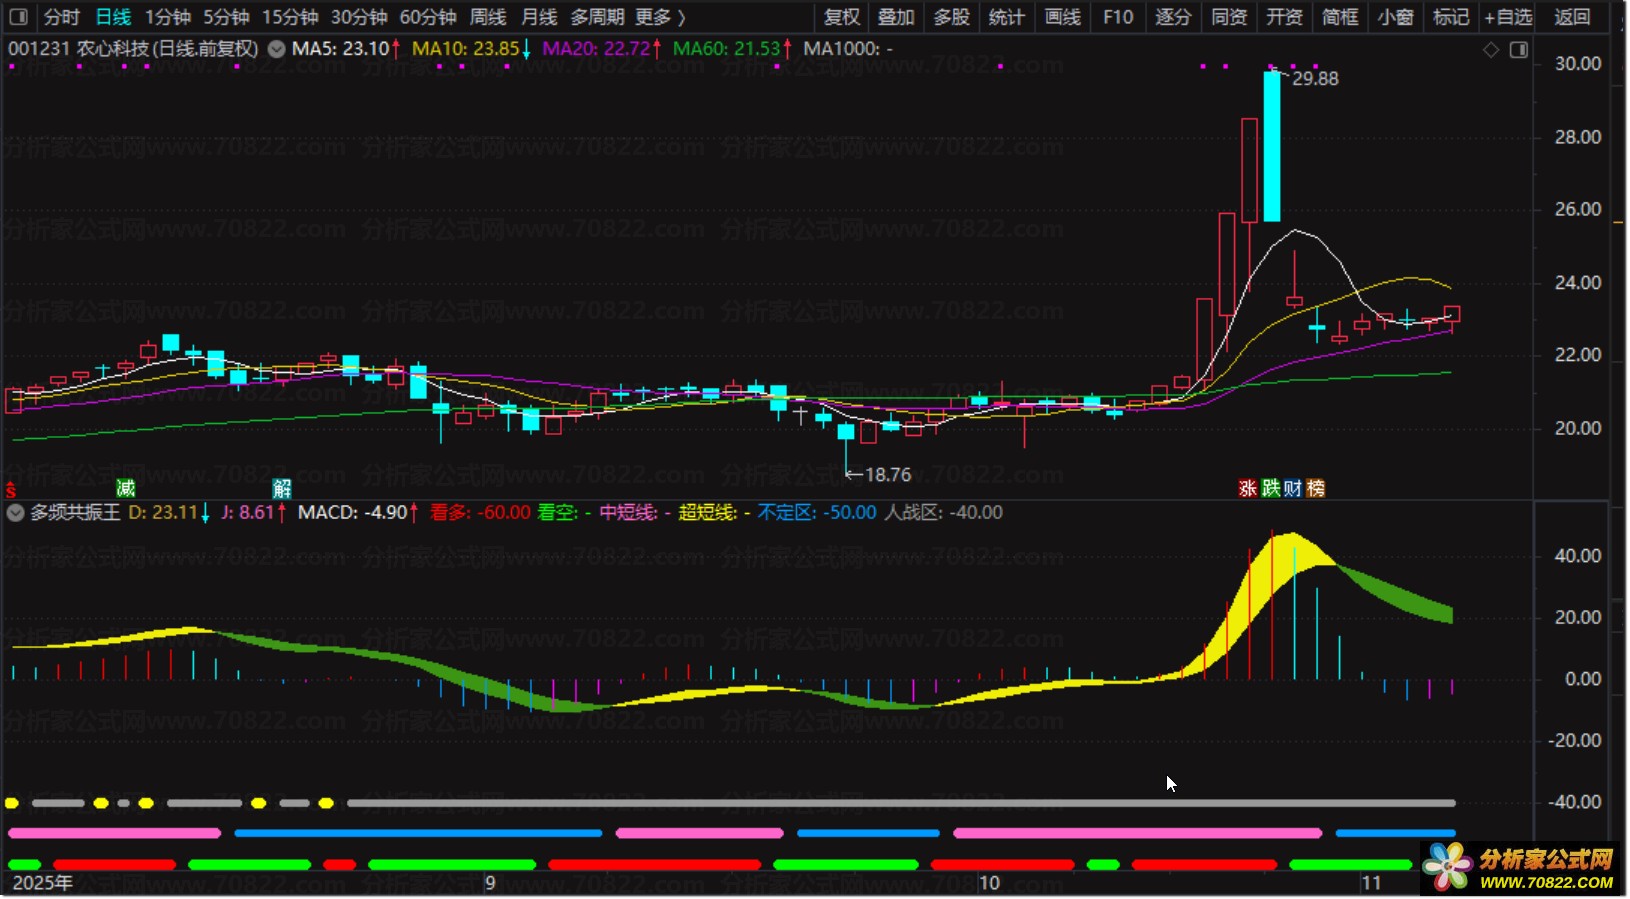Screen dimensions: 1630x899
Task: Click the +自选 button
Action: pyautogui.click(x=1508, y=17)
